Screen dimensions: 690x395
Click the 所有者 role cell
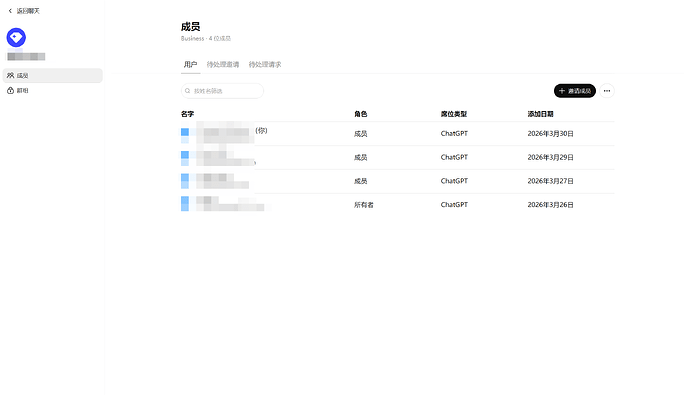coord(364,205)
